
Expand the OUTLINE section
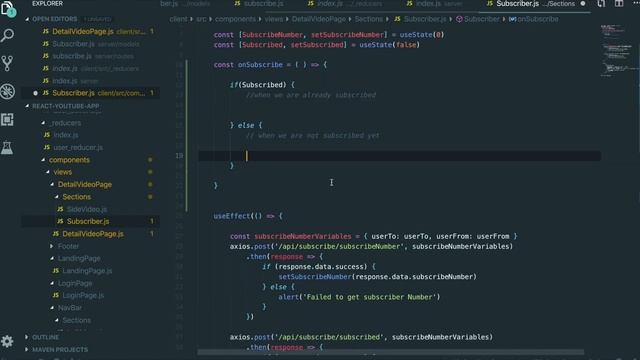tap(27, 337)
